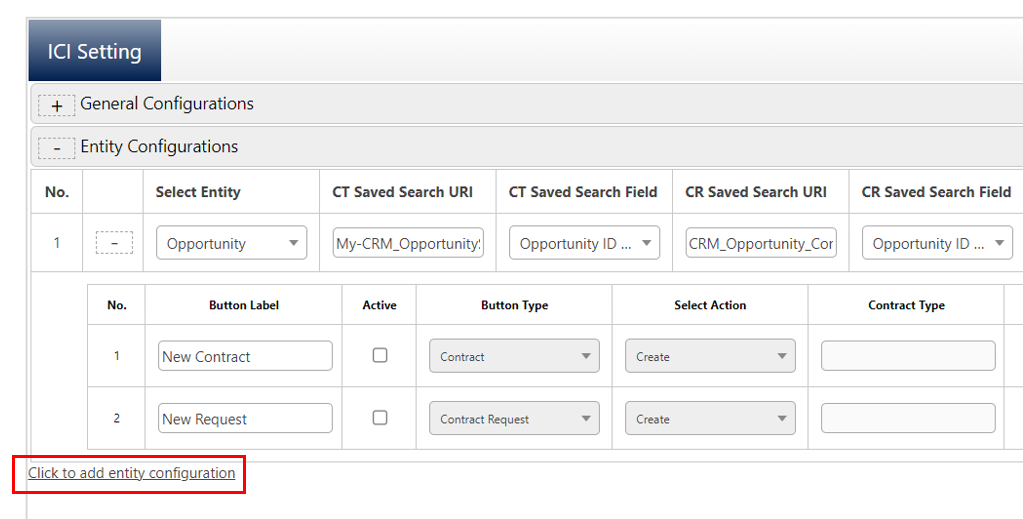The height and width of the screenshot is (519, 1023).
Task: Click Contract Type field in New Request row
Action: click(x=908, y=419)
